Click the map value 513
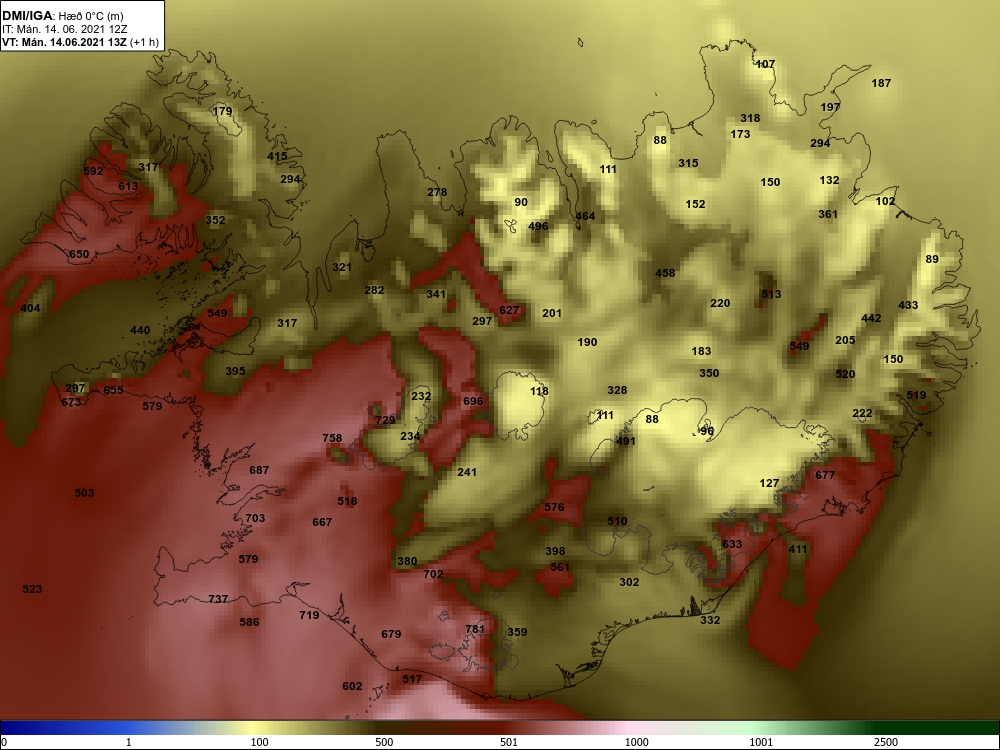Viewport: 1000px width, 750px height. coord(771,294)
